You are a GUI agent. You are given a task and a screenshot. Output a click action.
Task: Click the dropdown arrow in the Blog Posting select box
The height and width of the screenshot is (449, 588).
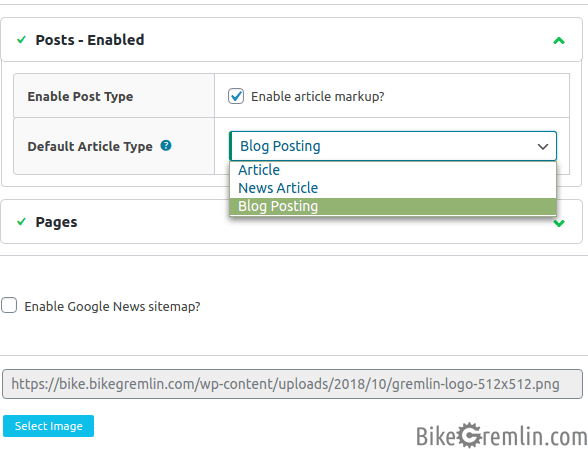543,146
